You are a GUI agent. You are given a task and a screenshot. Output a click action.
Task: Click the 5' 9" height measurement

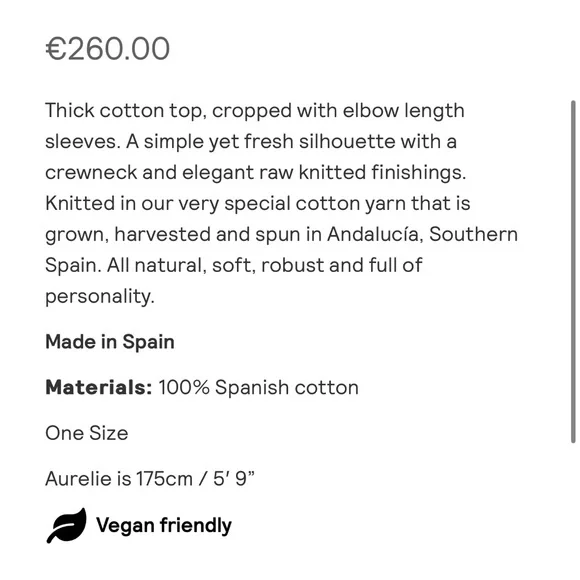click(234, 478)
